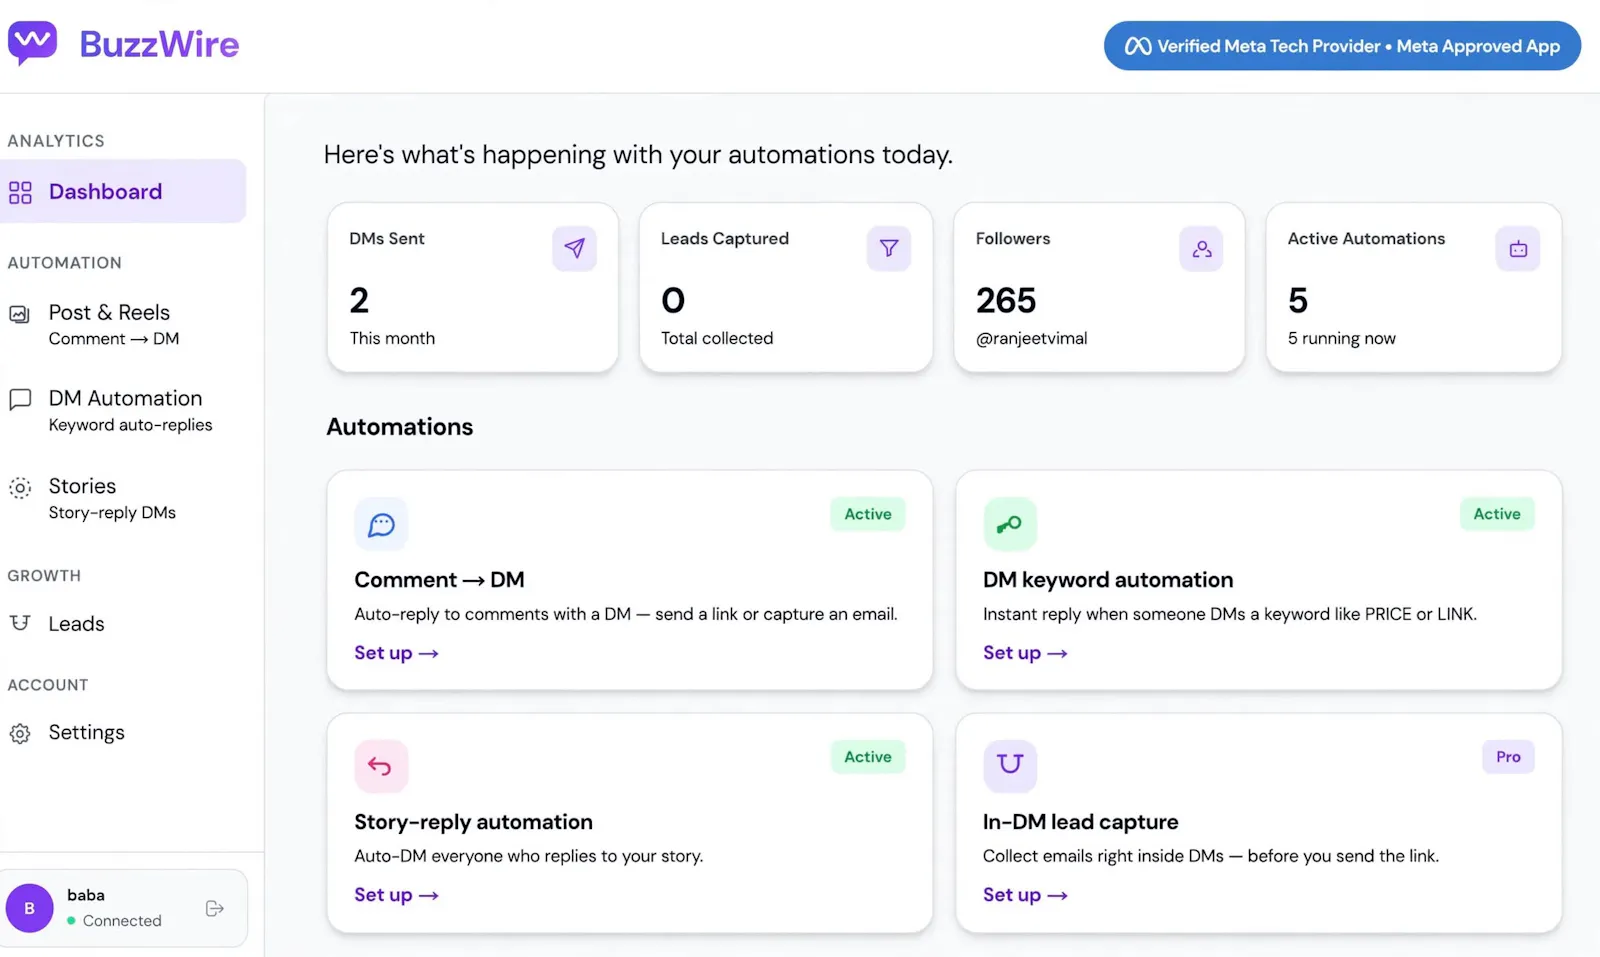Click the "@ranjeetvimal" handle text

point(1032,338)
